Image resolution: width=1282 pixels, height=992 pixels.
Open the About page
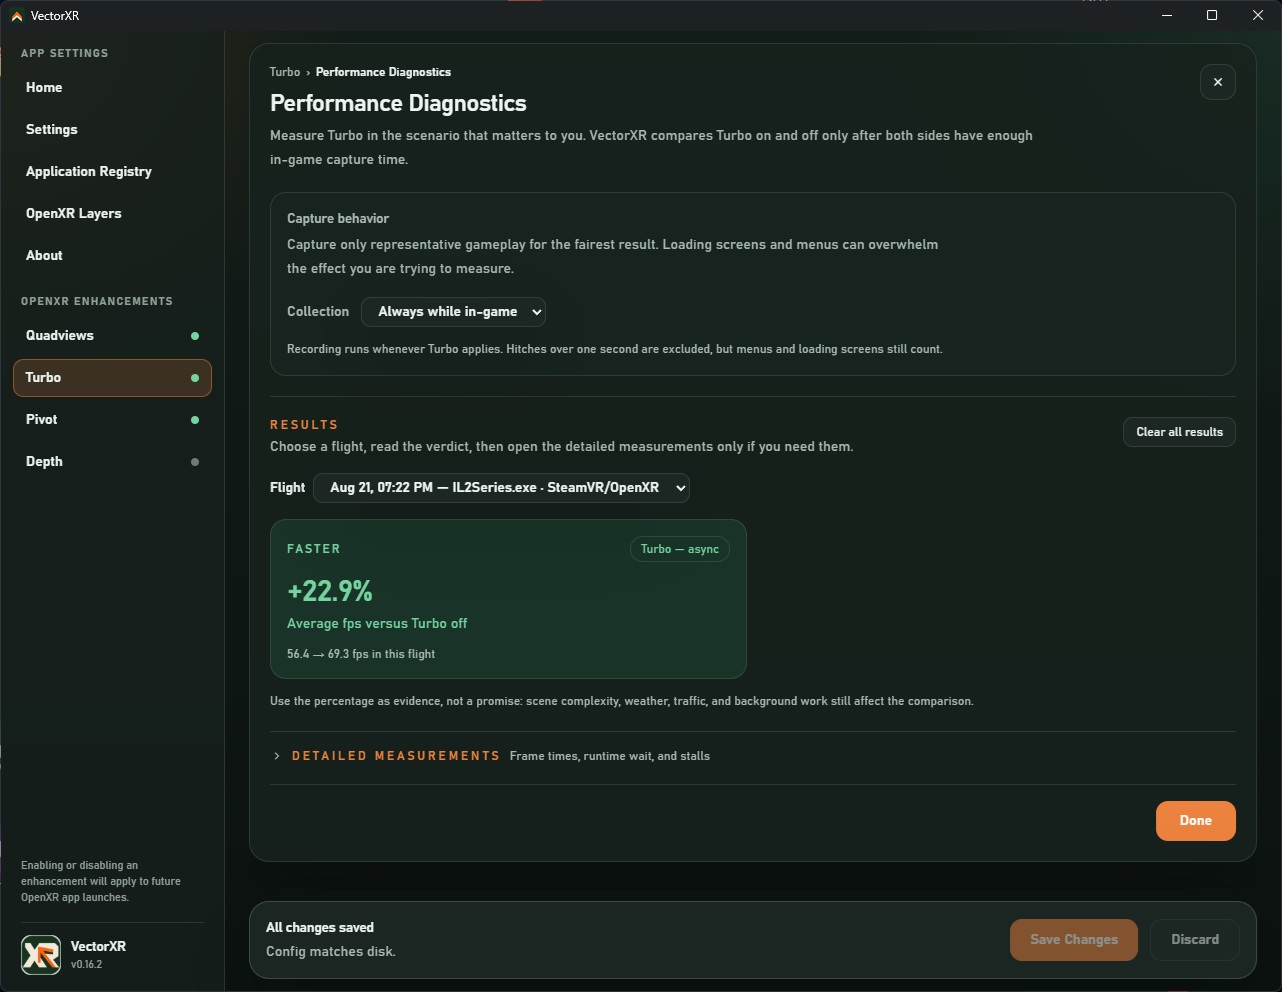44,256
